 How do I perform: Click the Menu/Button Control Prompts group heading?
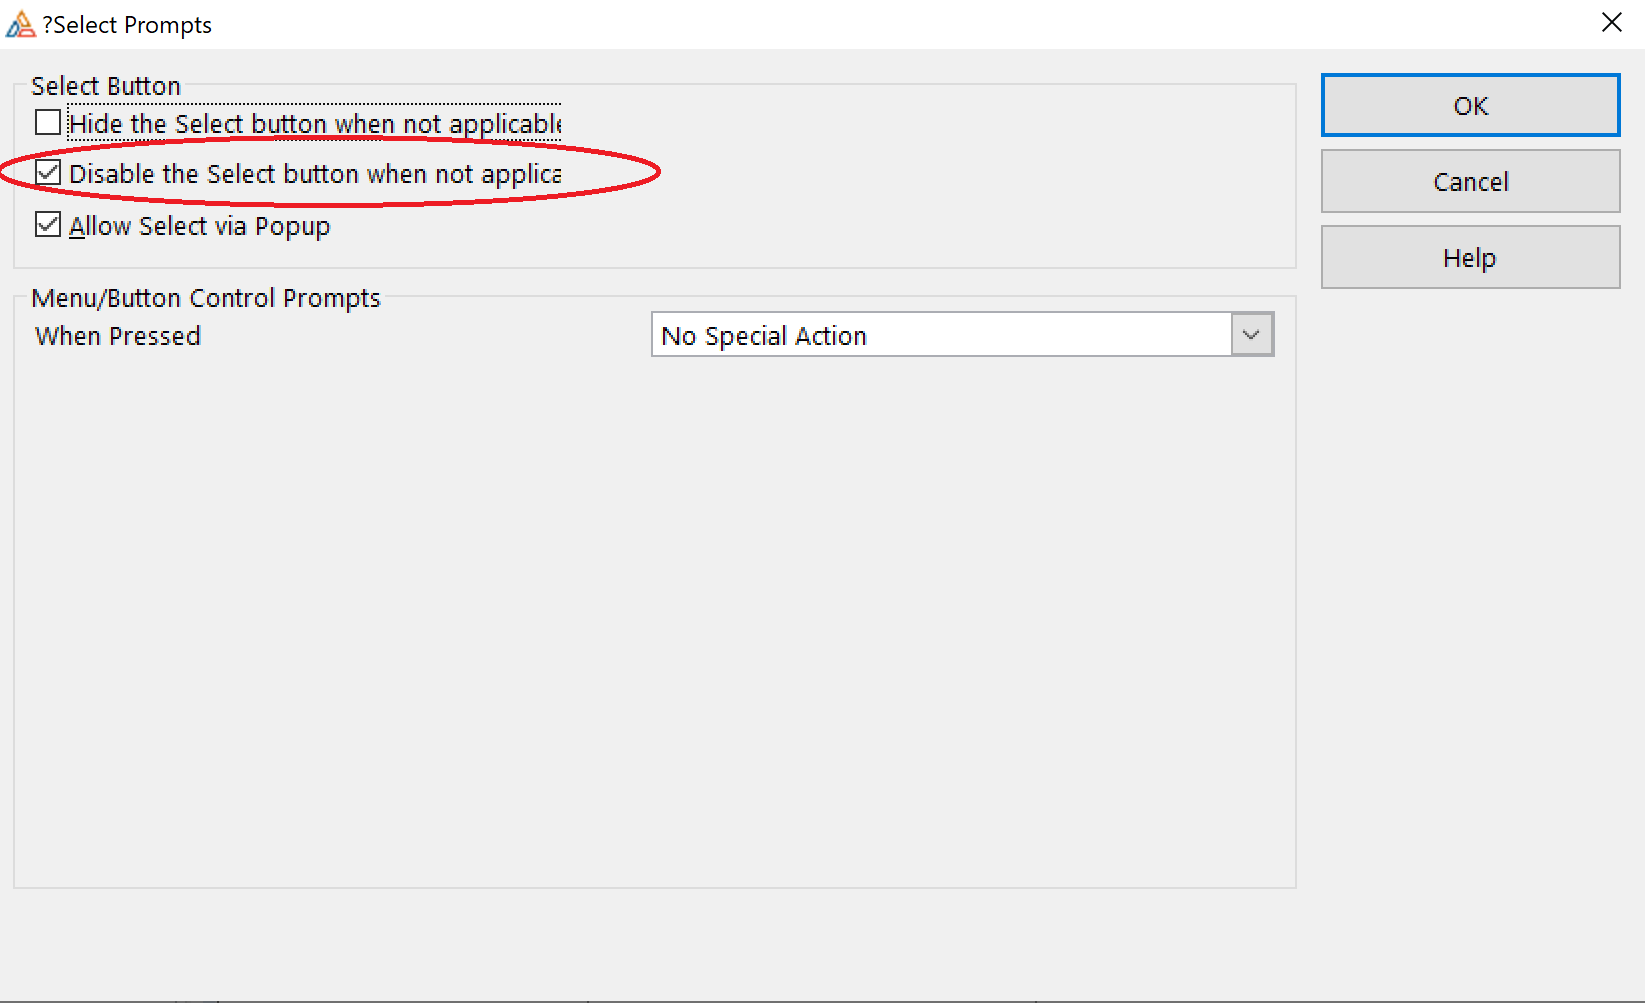(x=206, y=298)
